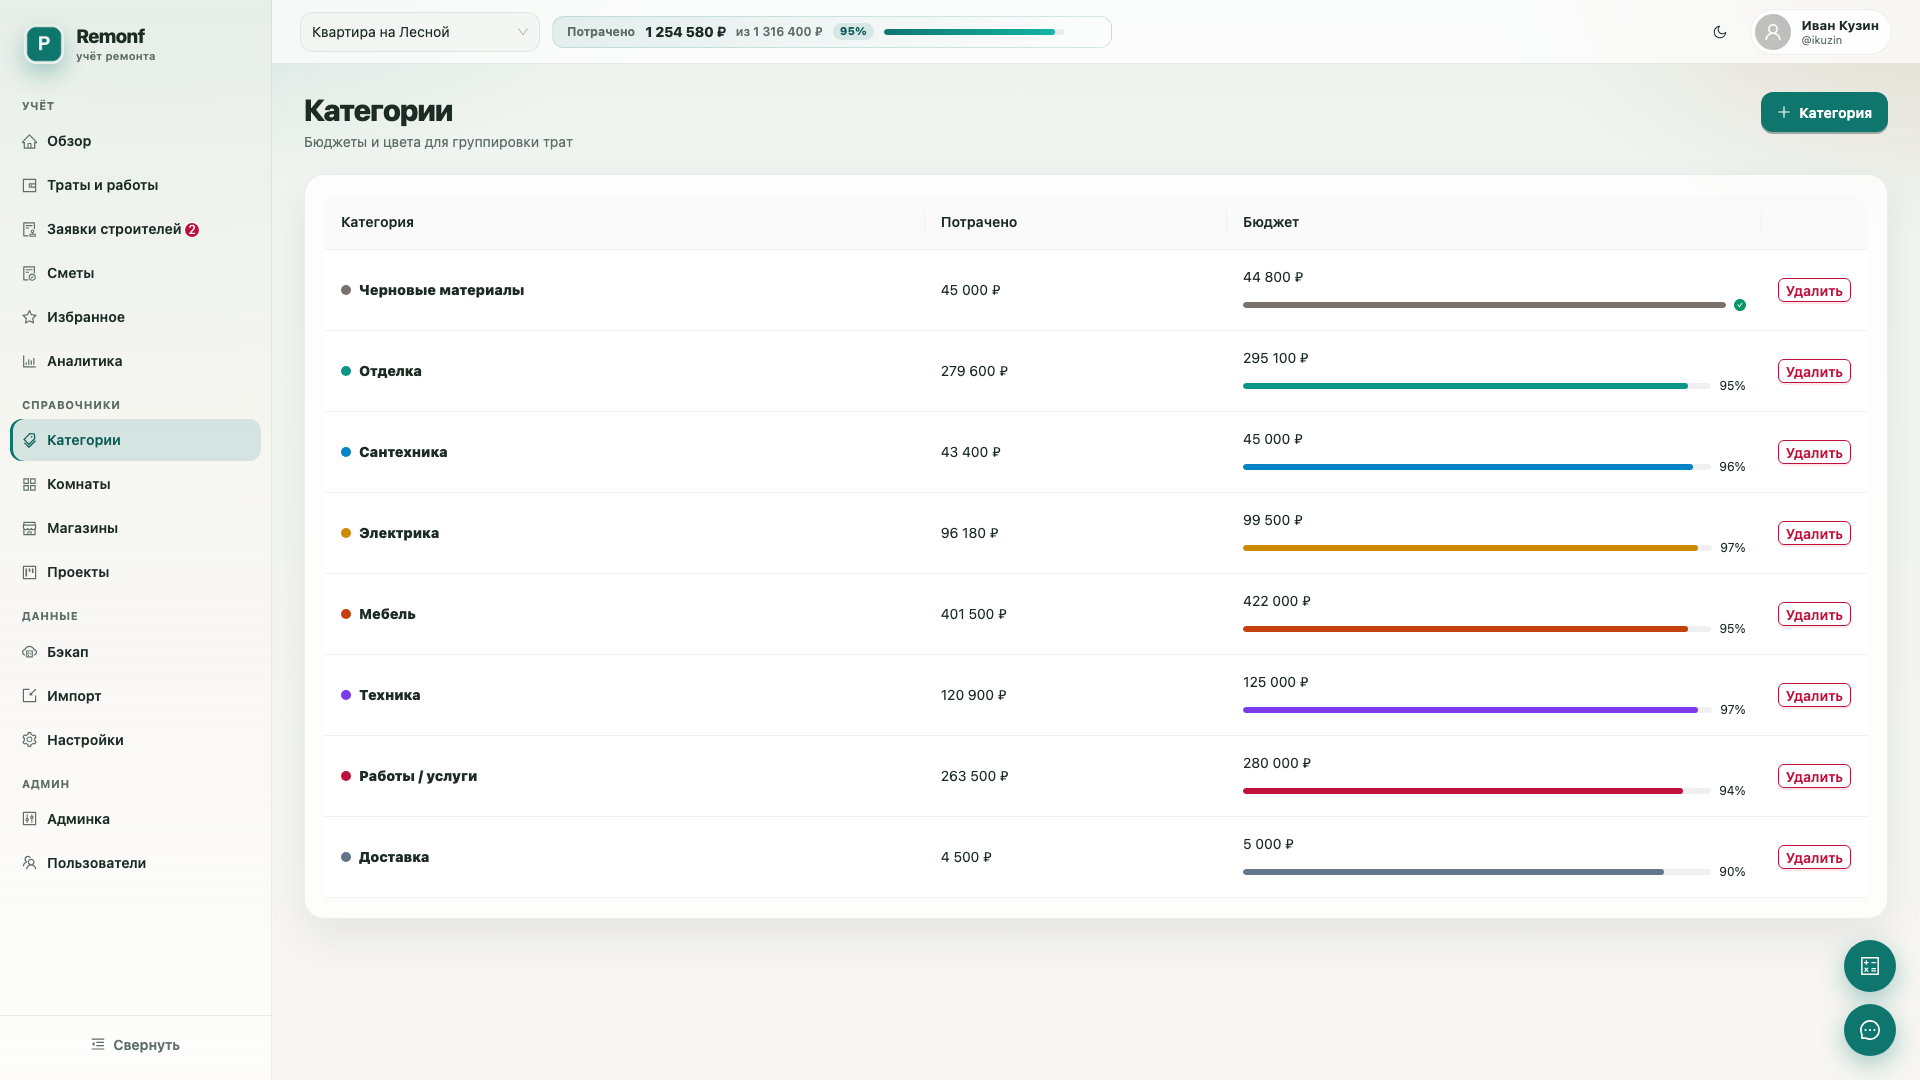This screenshot has width=1920, height=1080.
Task: Click the Избранное star icon
Action: click(30, 317)
